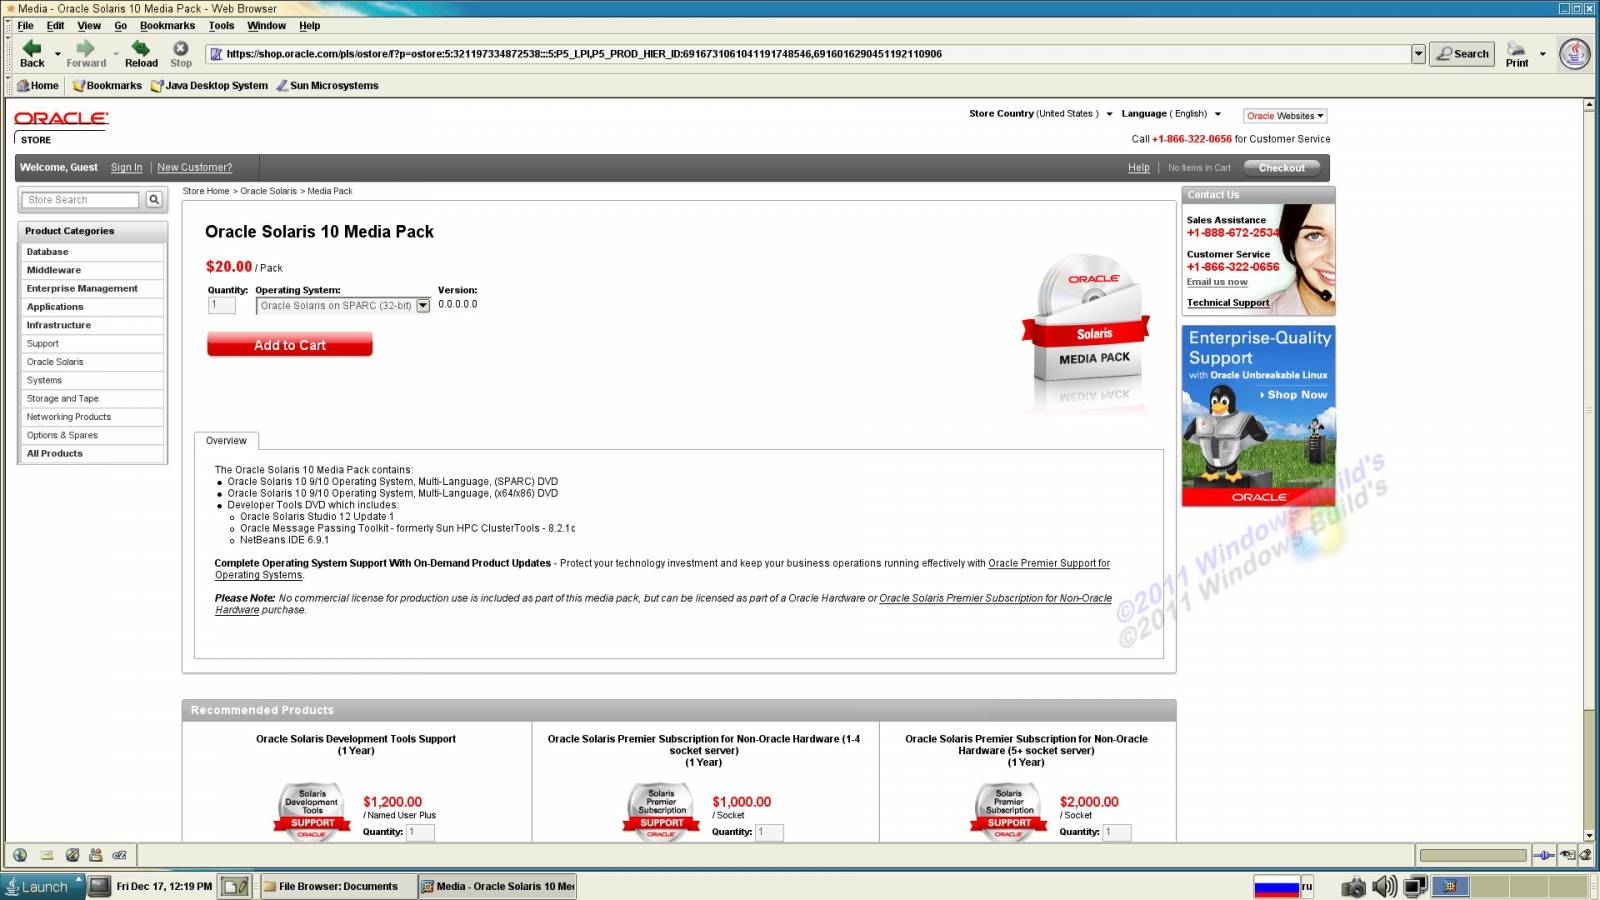Click the Home bookmark toolbar icon

(x=38, y=86)
